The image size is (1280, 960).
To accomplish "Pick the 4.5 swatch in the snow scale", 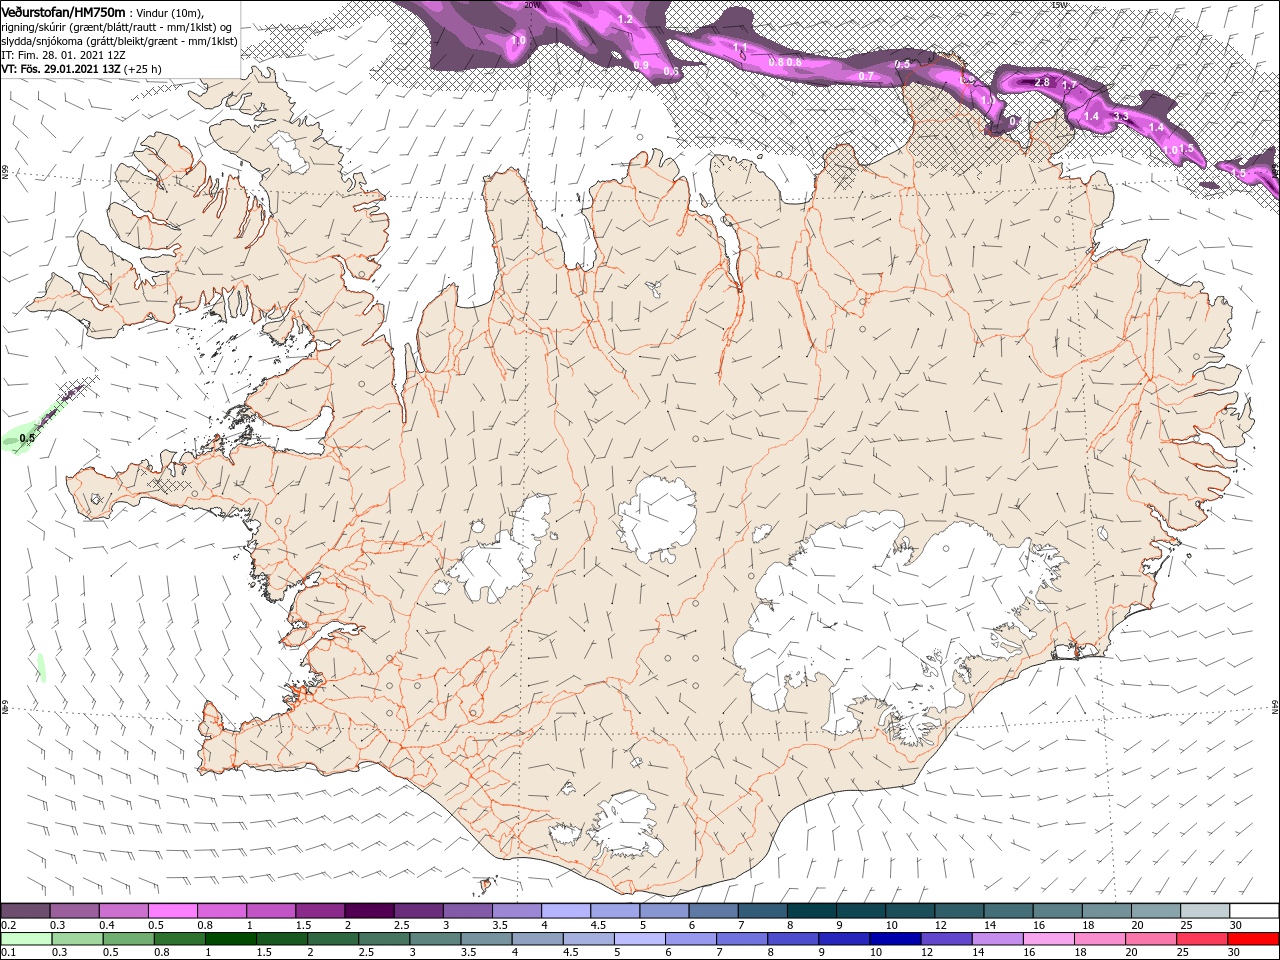I will (x=614, y=910).
